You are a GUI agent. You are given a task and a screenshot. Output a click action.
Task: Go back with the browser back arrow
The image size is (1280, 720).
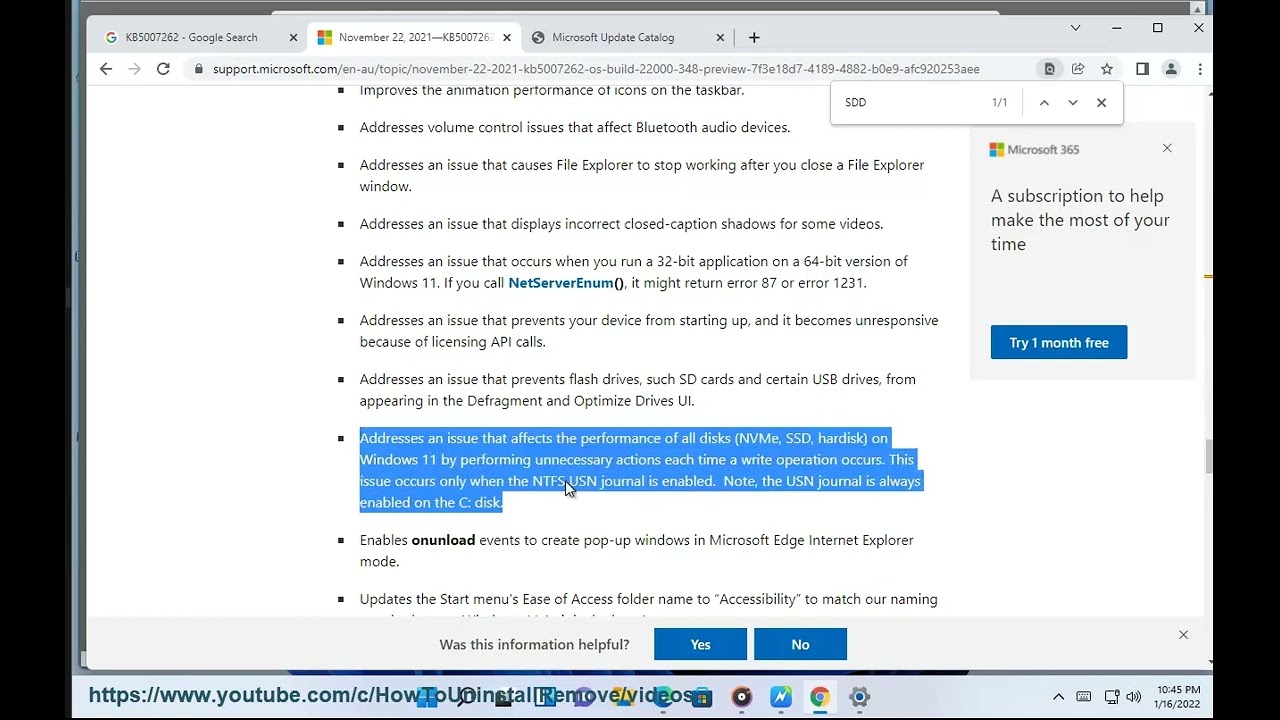106,69
